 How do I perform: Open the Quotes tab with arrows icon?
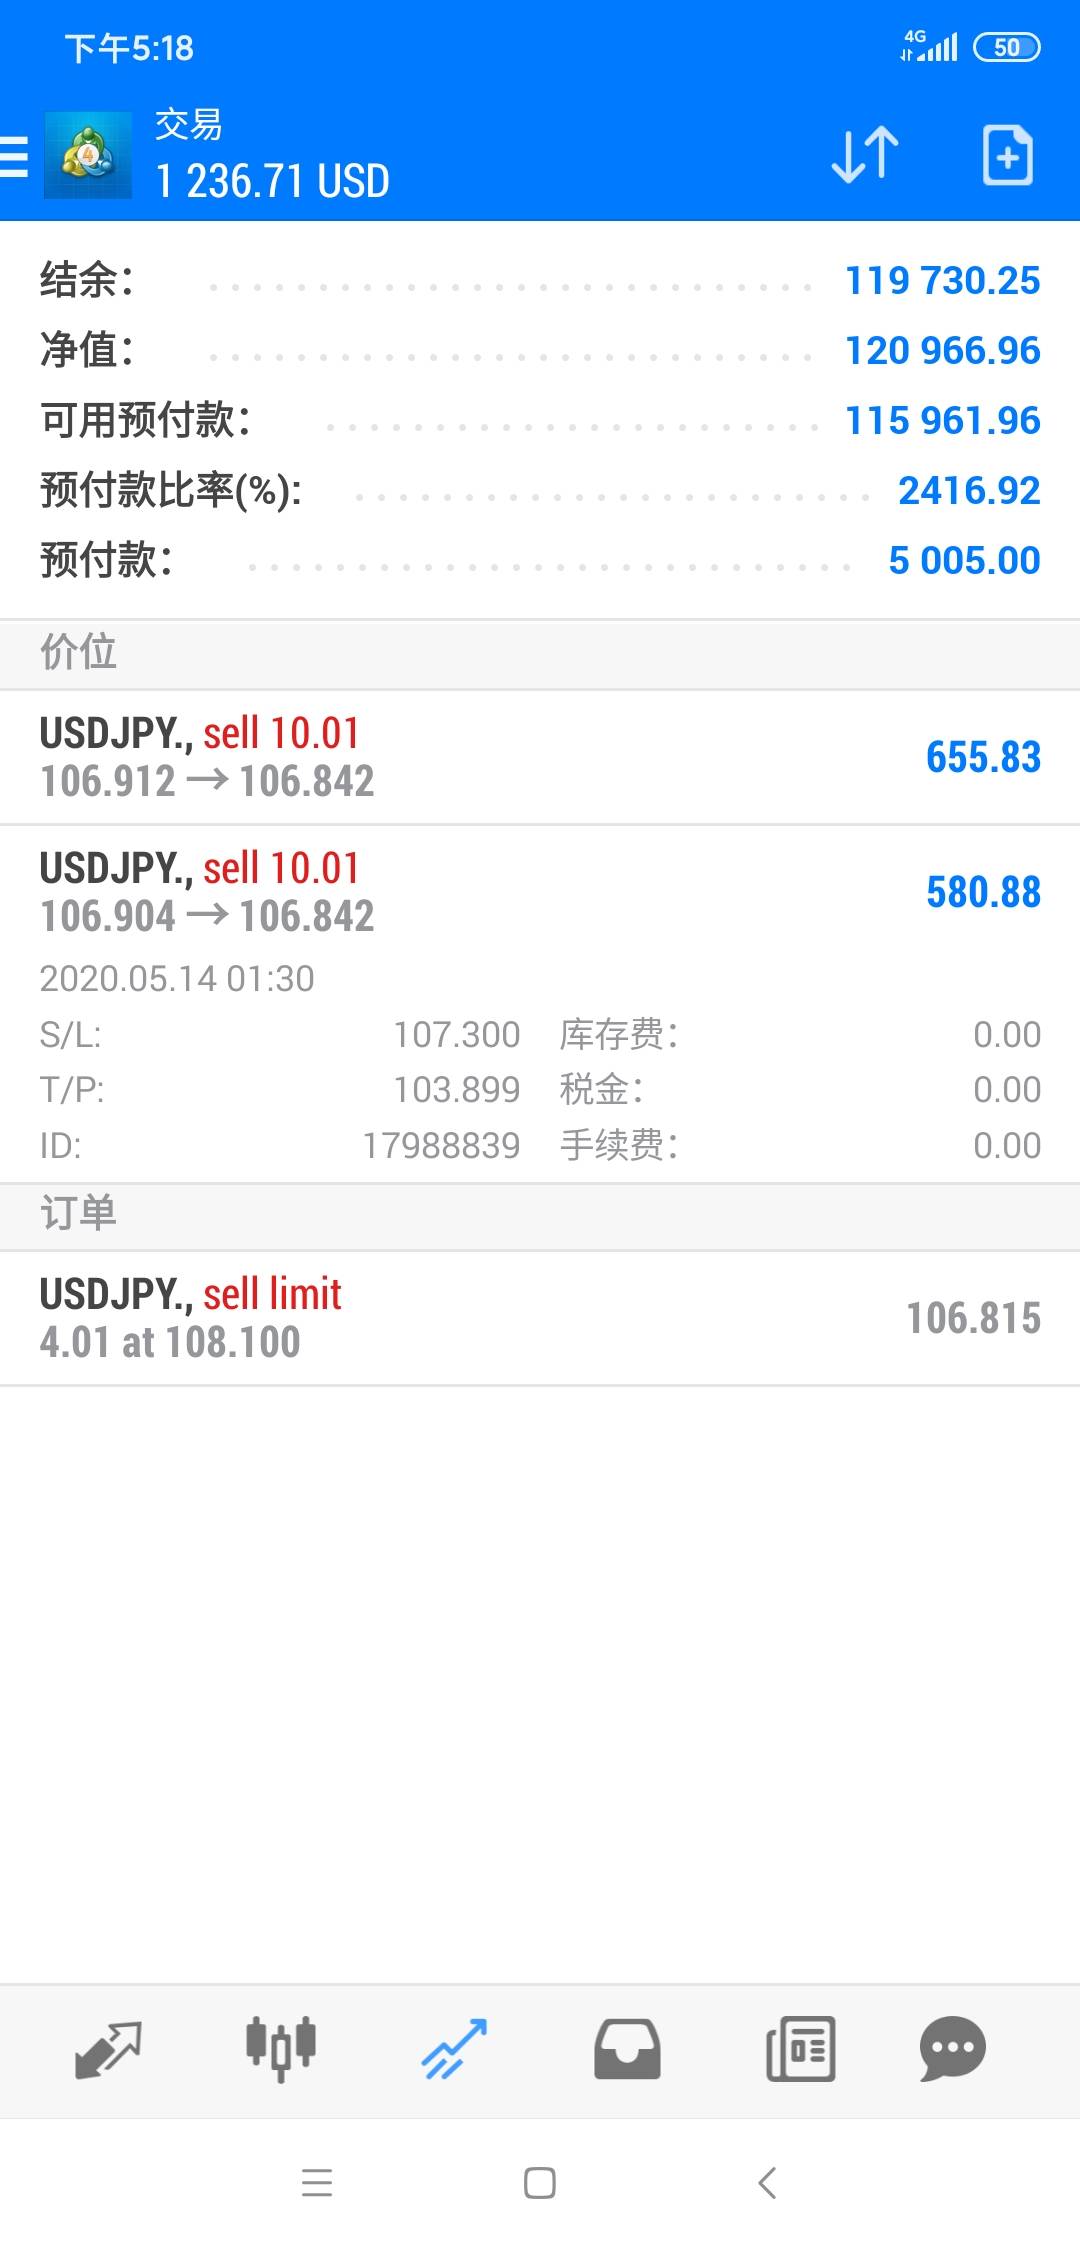(x=108, y=2048)
